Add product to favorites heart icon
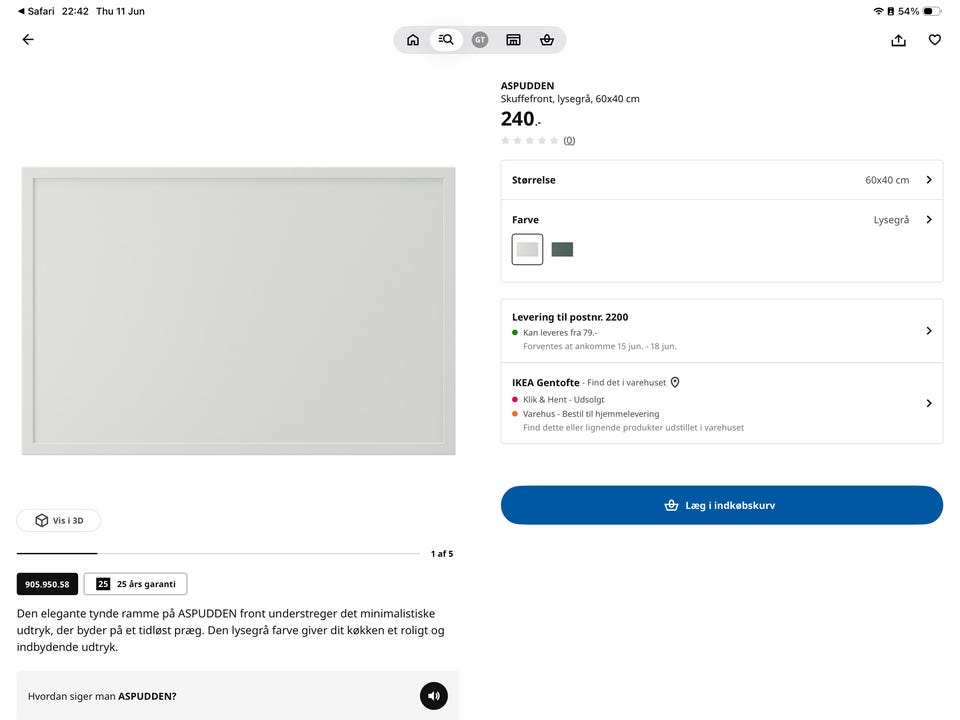The height and width of the screenshot is (720, 960). pyautogui.click(x=934, y=40)
